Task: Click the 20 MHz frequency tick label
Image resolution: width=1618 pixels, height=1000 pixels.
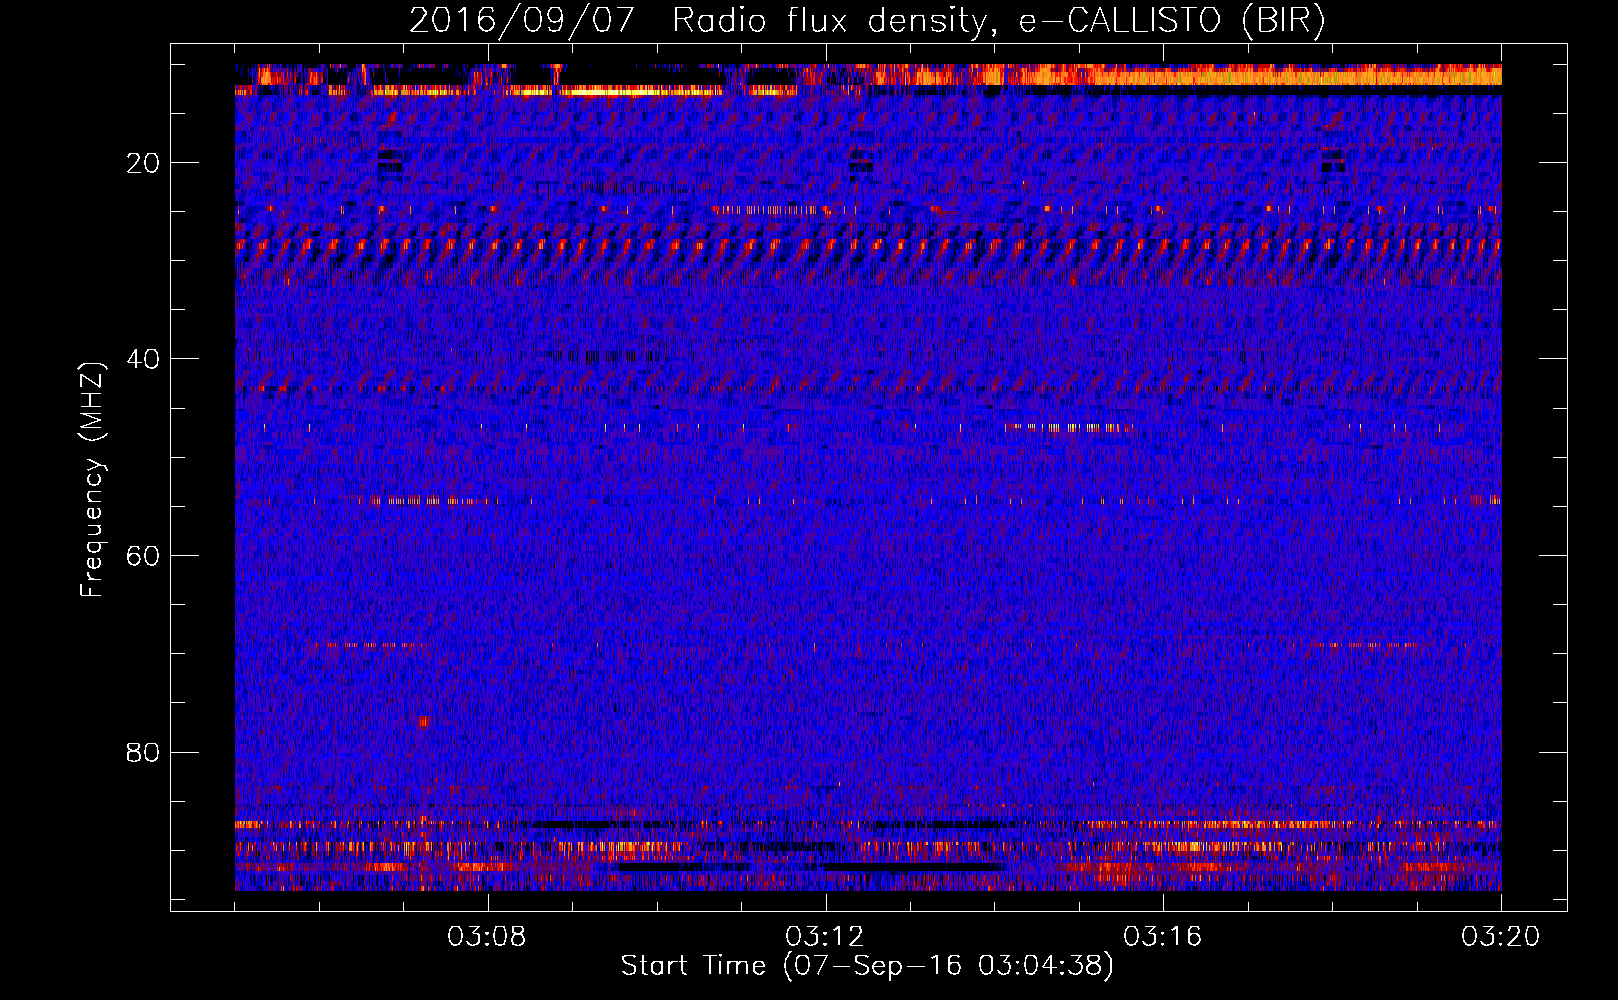Action: 144,164
